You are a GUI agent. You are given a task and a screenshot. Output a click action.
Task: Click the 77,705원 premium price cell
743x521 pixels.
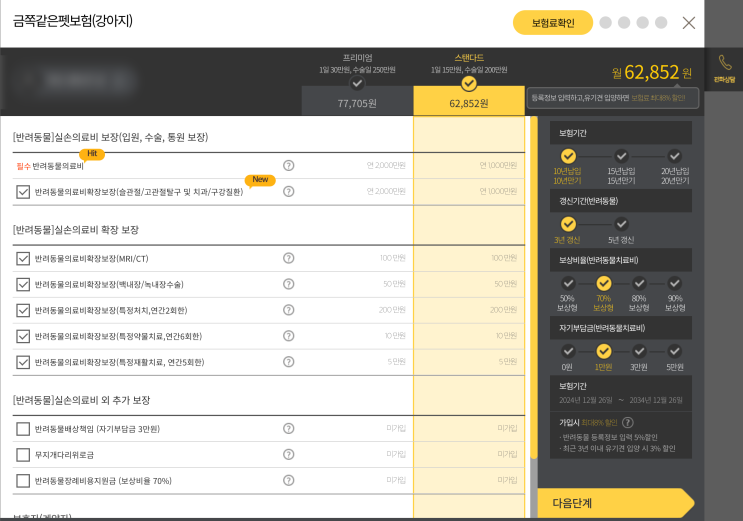pyautogui.click(x=357, y=101)
